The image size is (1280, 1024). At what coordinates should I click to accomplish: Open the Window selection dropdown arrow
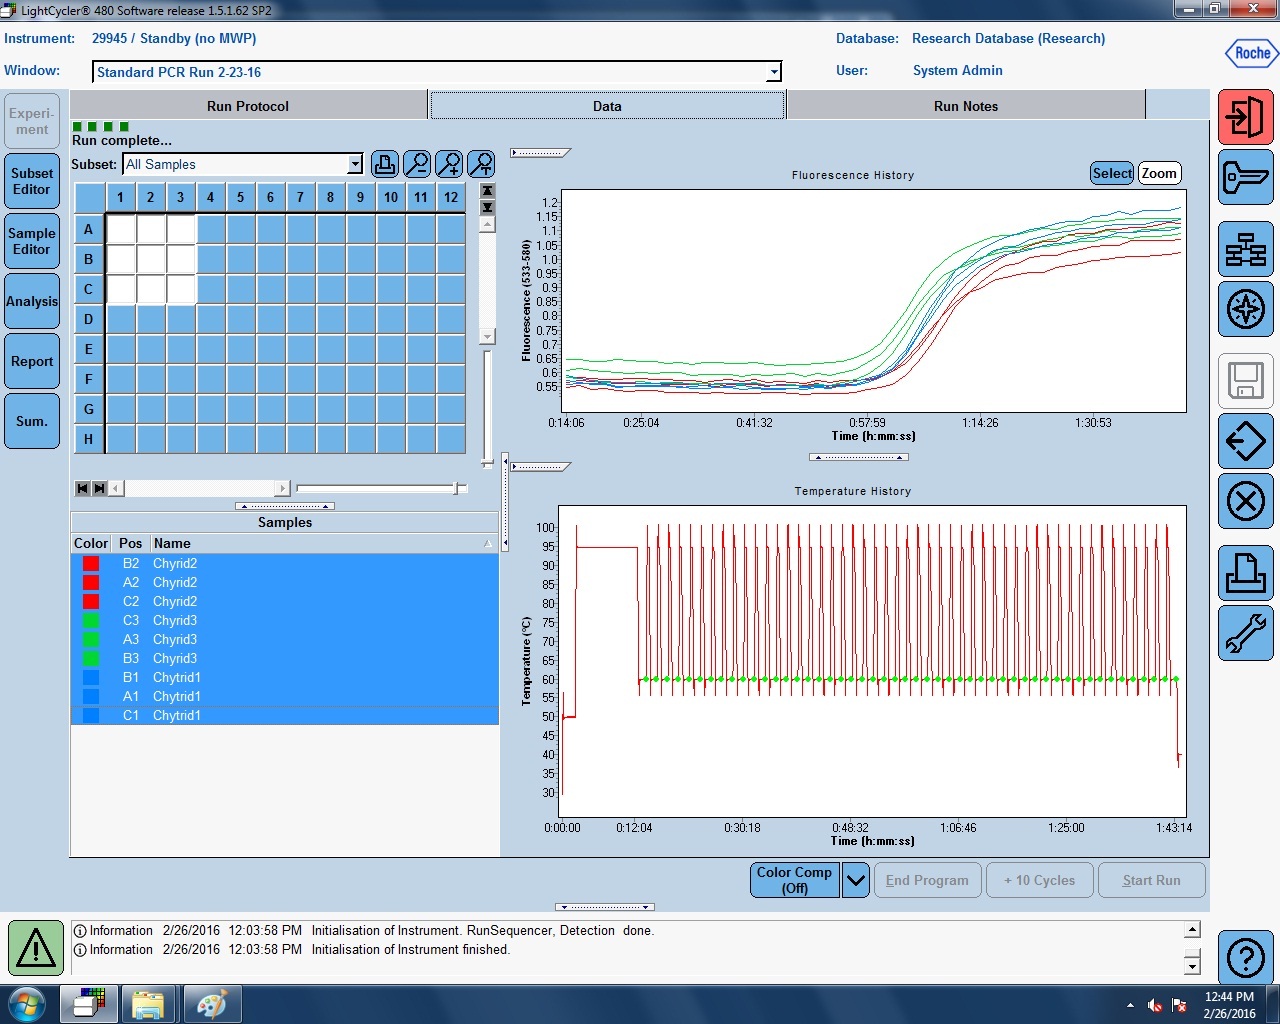773,72
